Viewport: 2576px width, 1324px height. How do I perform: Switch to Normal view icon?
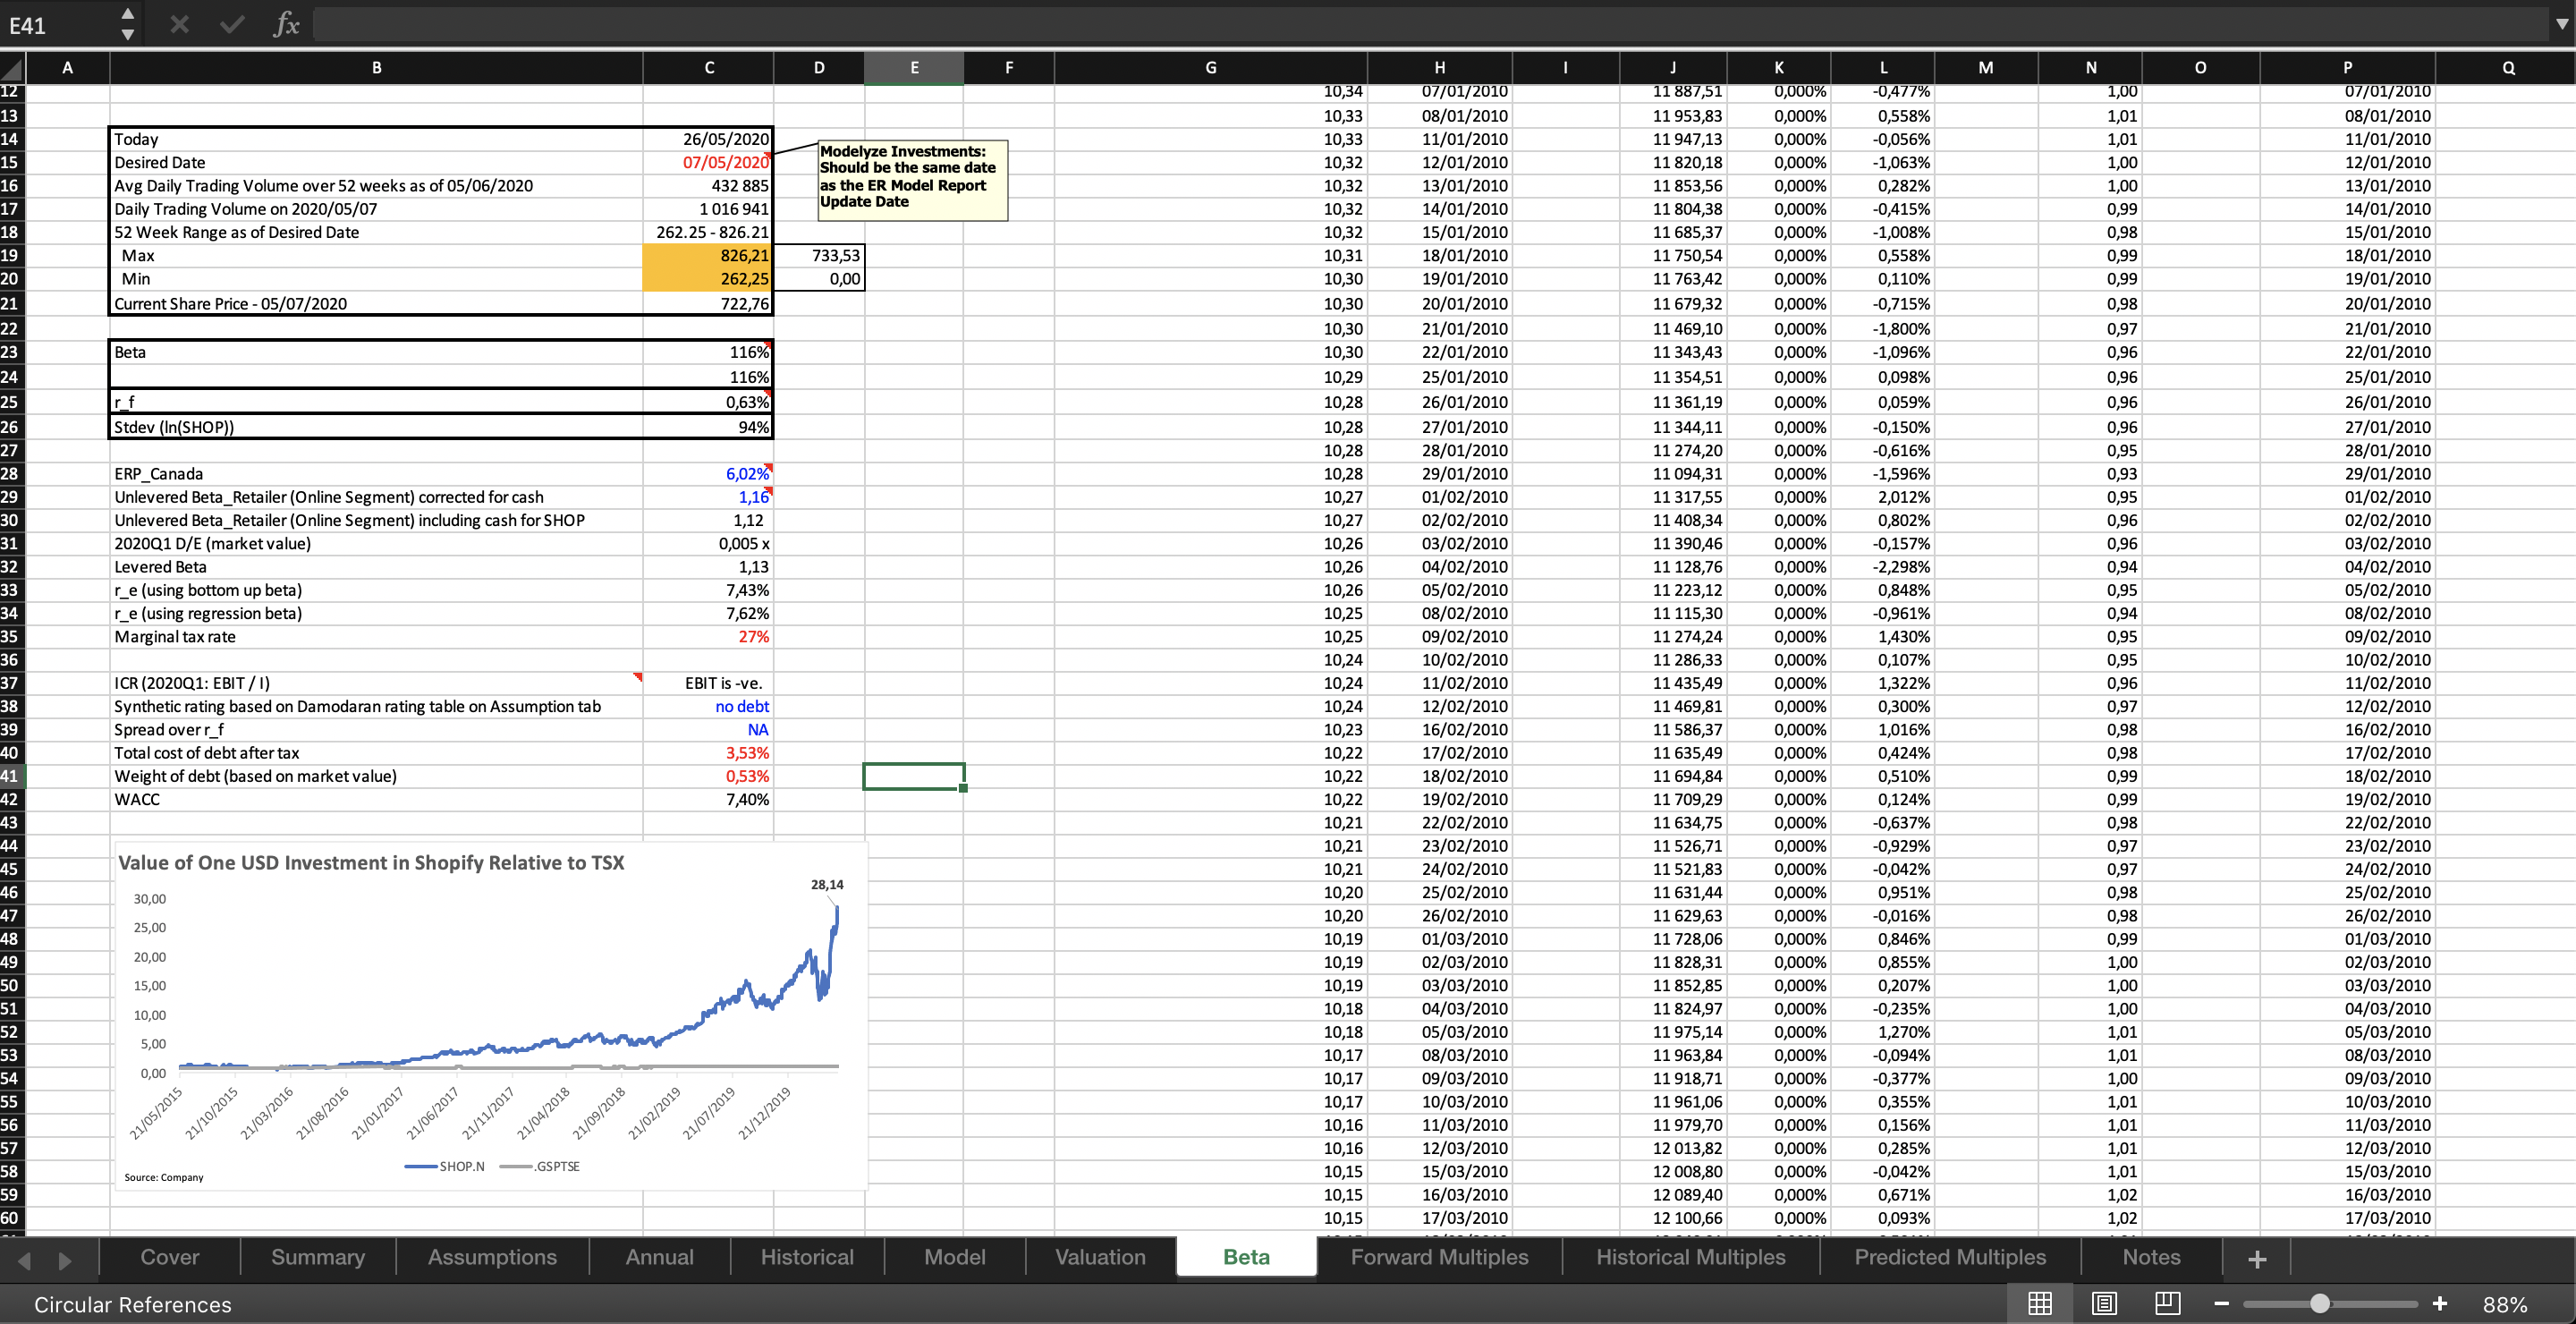pyautogui.click(x=2040, y=1304)
